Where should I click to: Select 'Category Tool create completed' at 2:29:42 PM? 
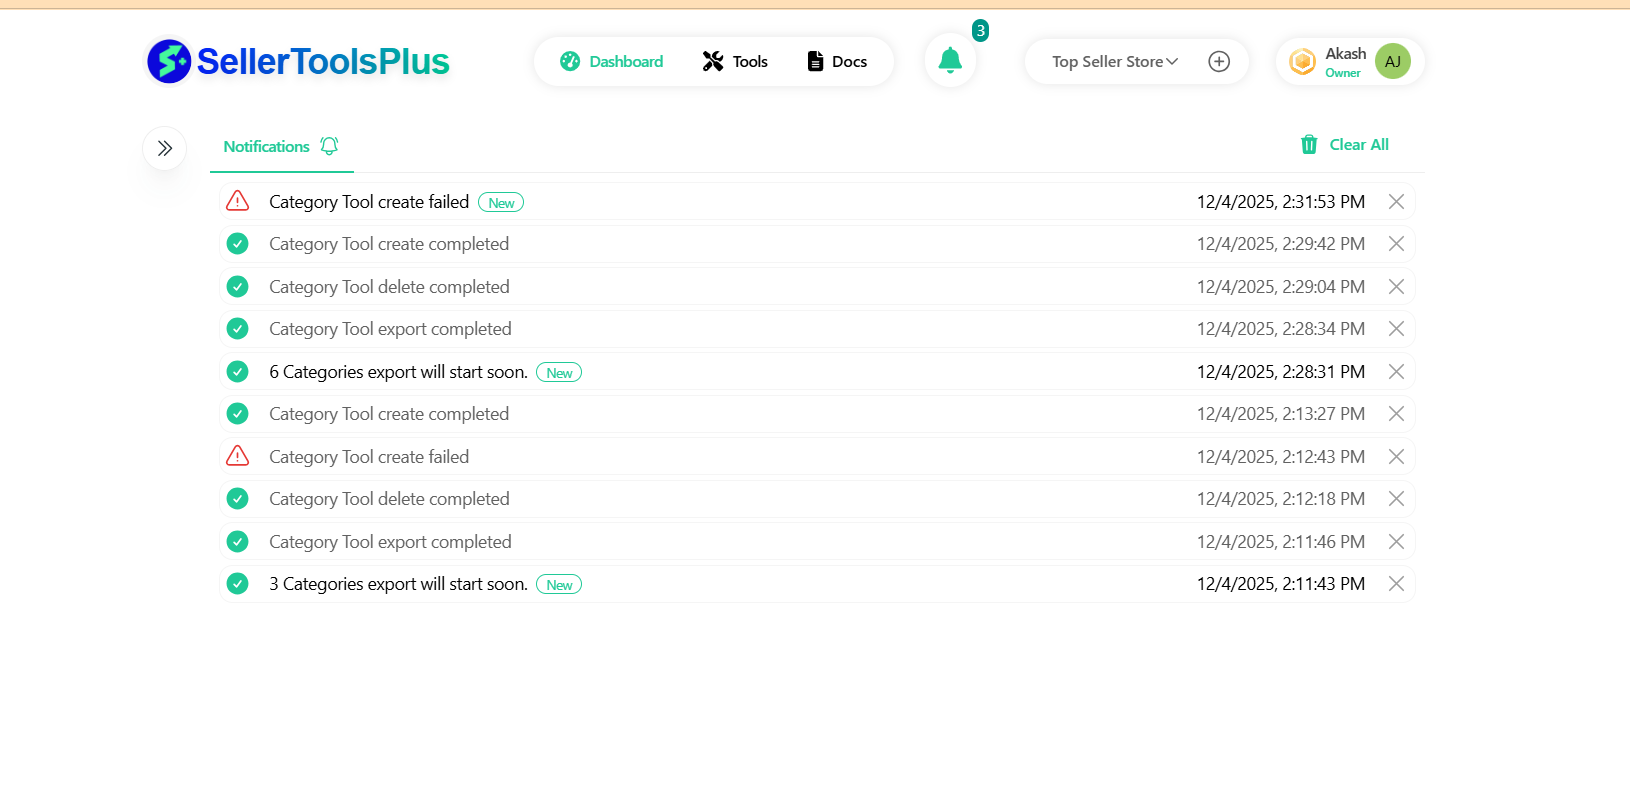click(389, 244)
